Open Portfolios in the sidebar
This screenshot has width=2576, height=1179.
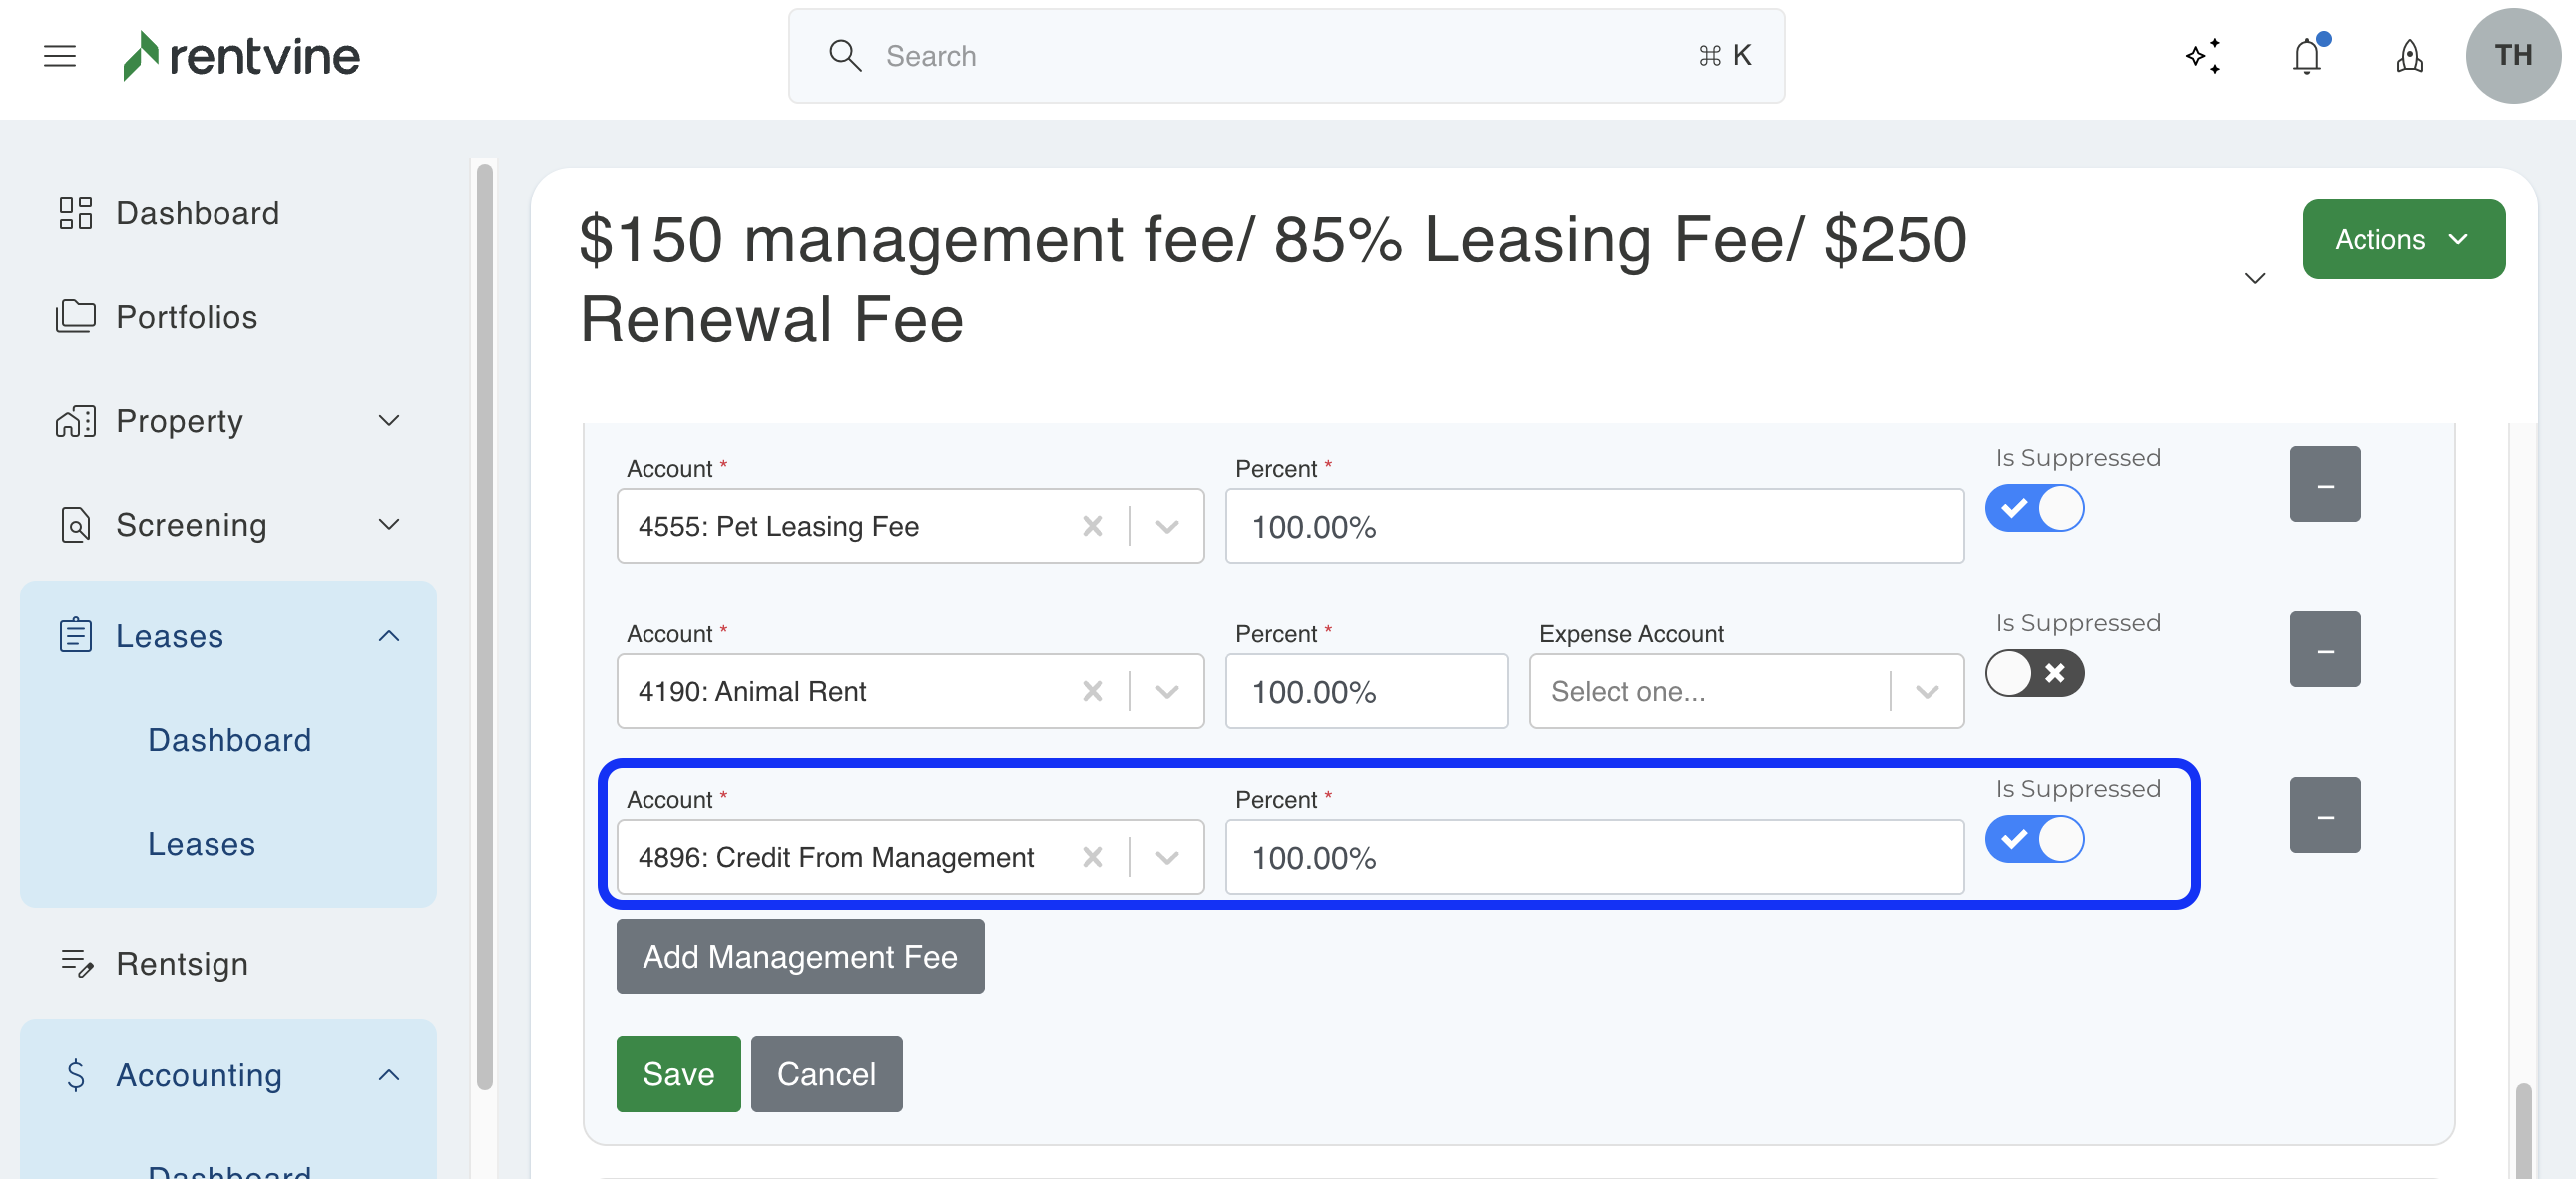coord(186,317)
